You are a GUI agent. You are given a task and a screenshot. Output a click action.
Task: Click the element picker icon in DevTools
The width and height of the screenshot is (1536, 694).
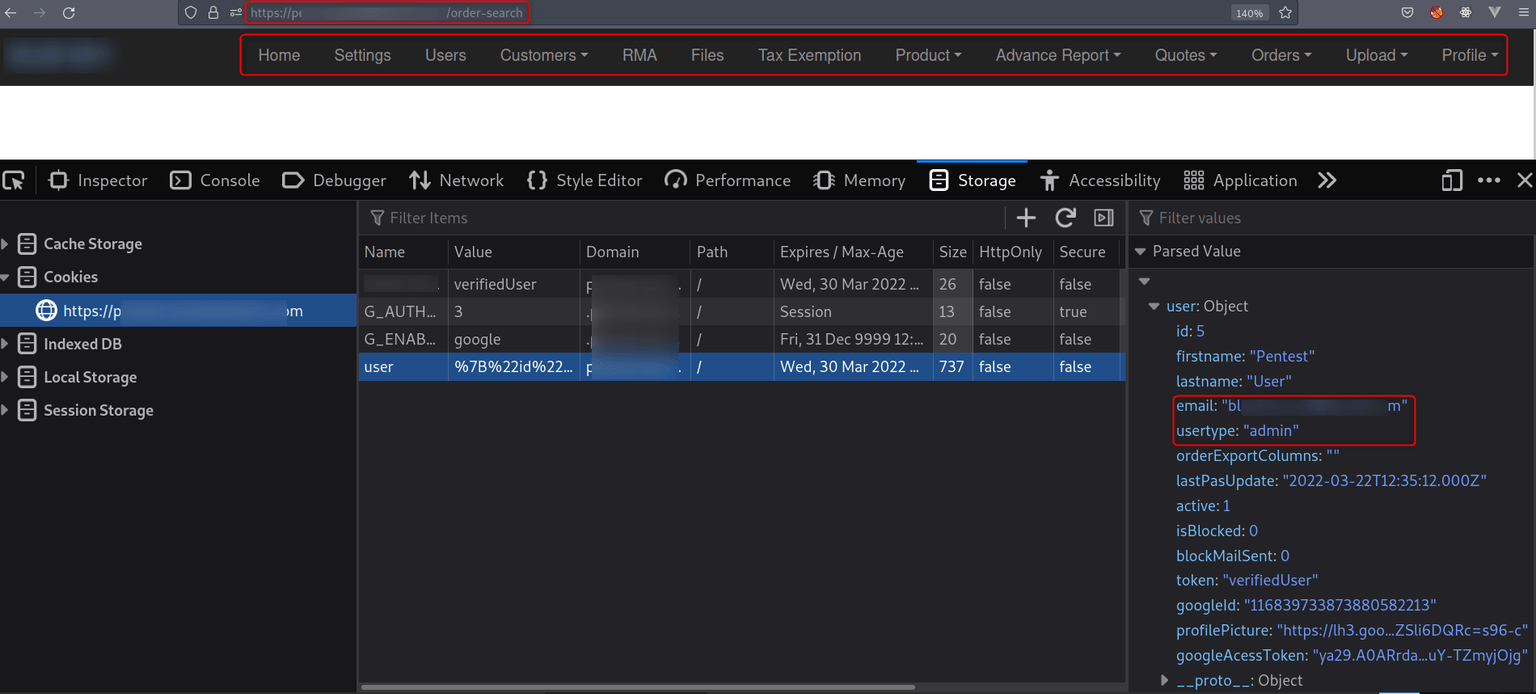[x=13, y=180]
